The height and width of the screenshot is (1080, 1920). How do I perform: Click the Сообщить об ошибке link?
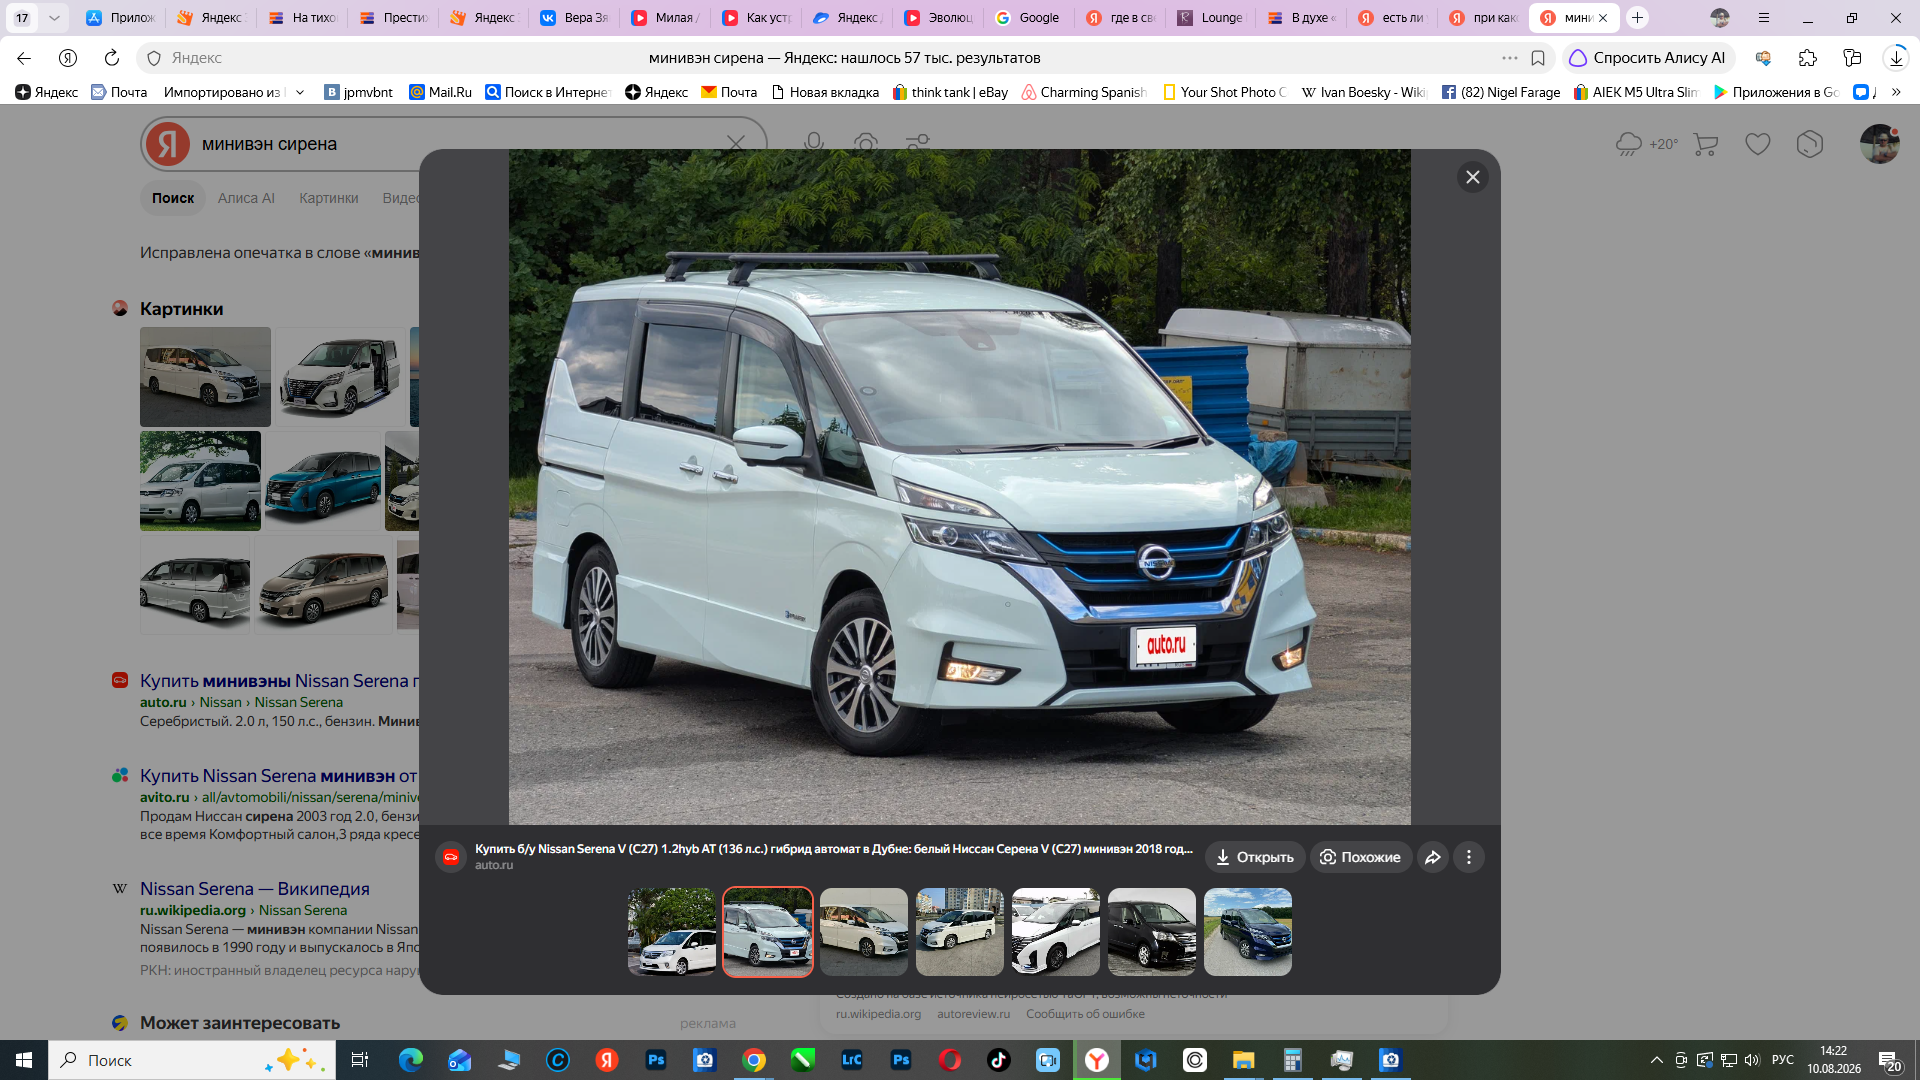point(1085,1014)
